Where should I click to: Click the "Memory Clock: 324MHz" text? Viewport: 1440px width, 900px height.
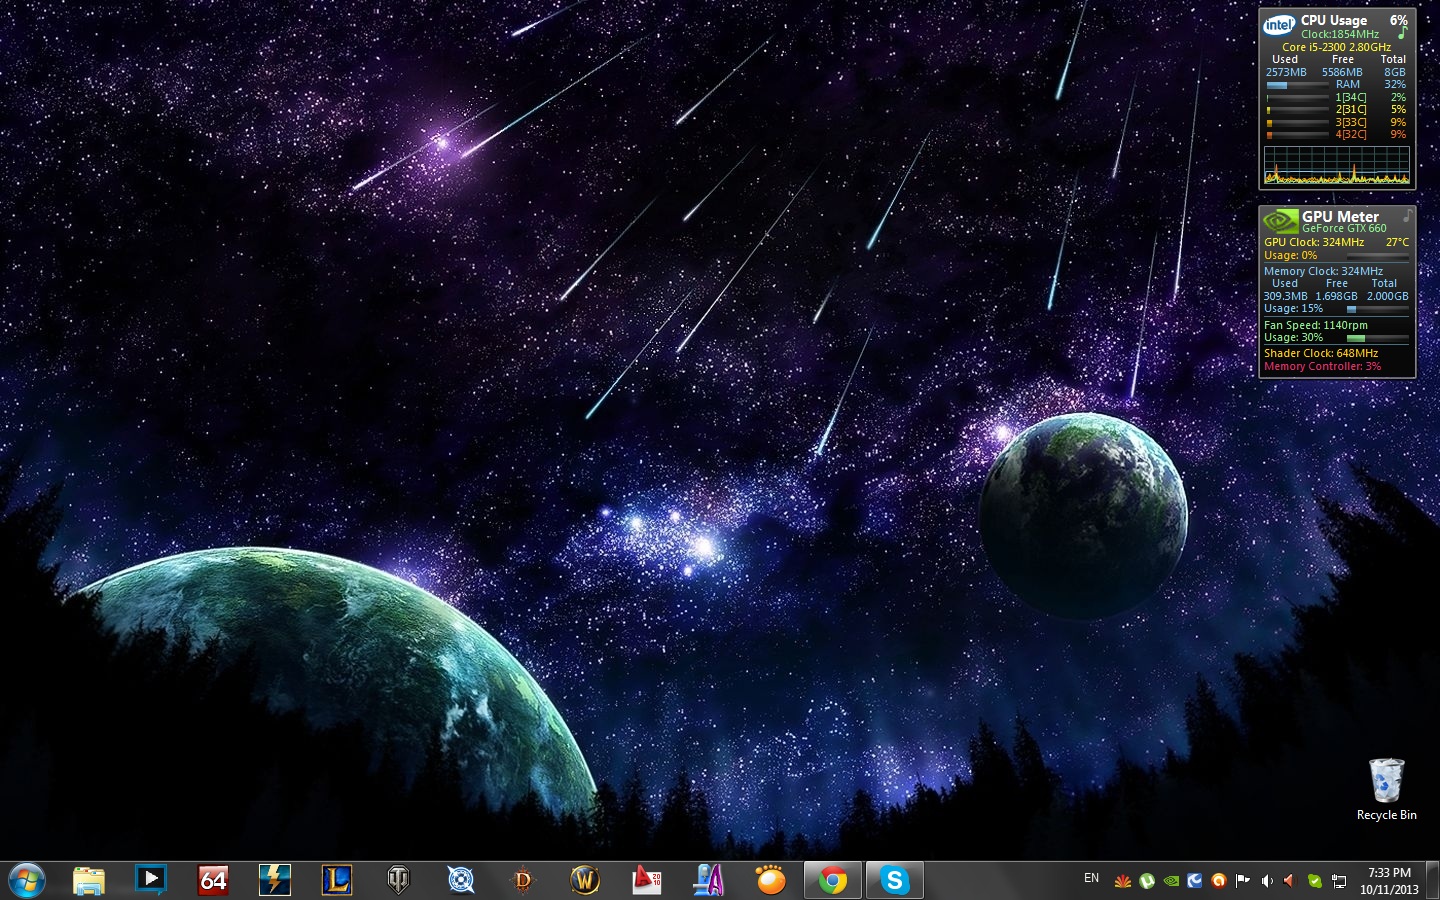[1324, 271]
